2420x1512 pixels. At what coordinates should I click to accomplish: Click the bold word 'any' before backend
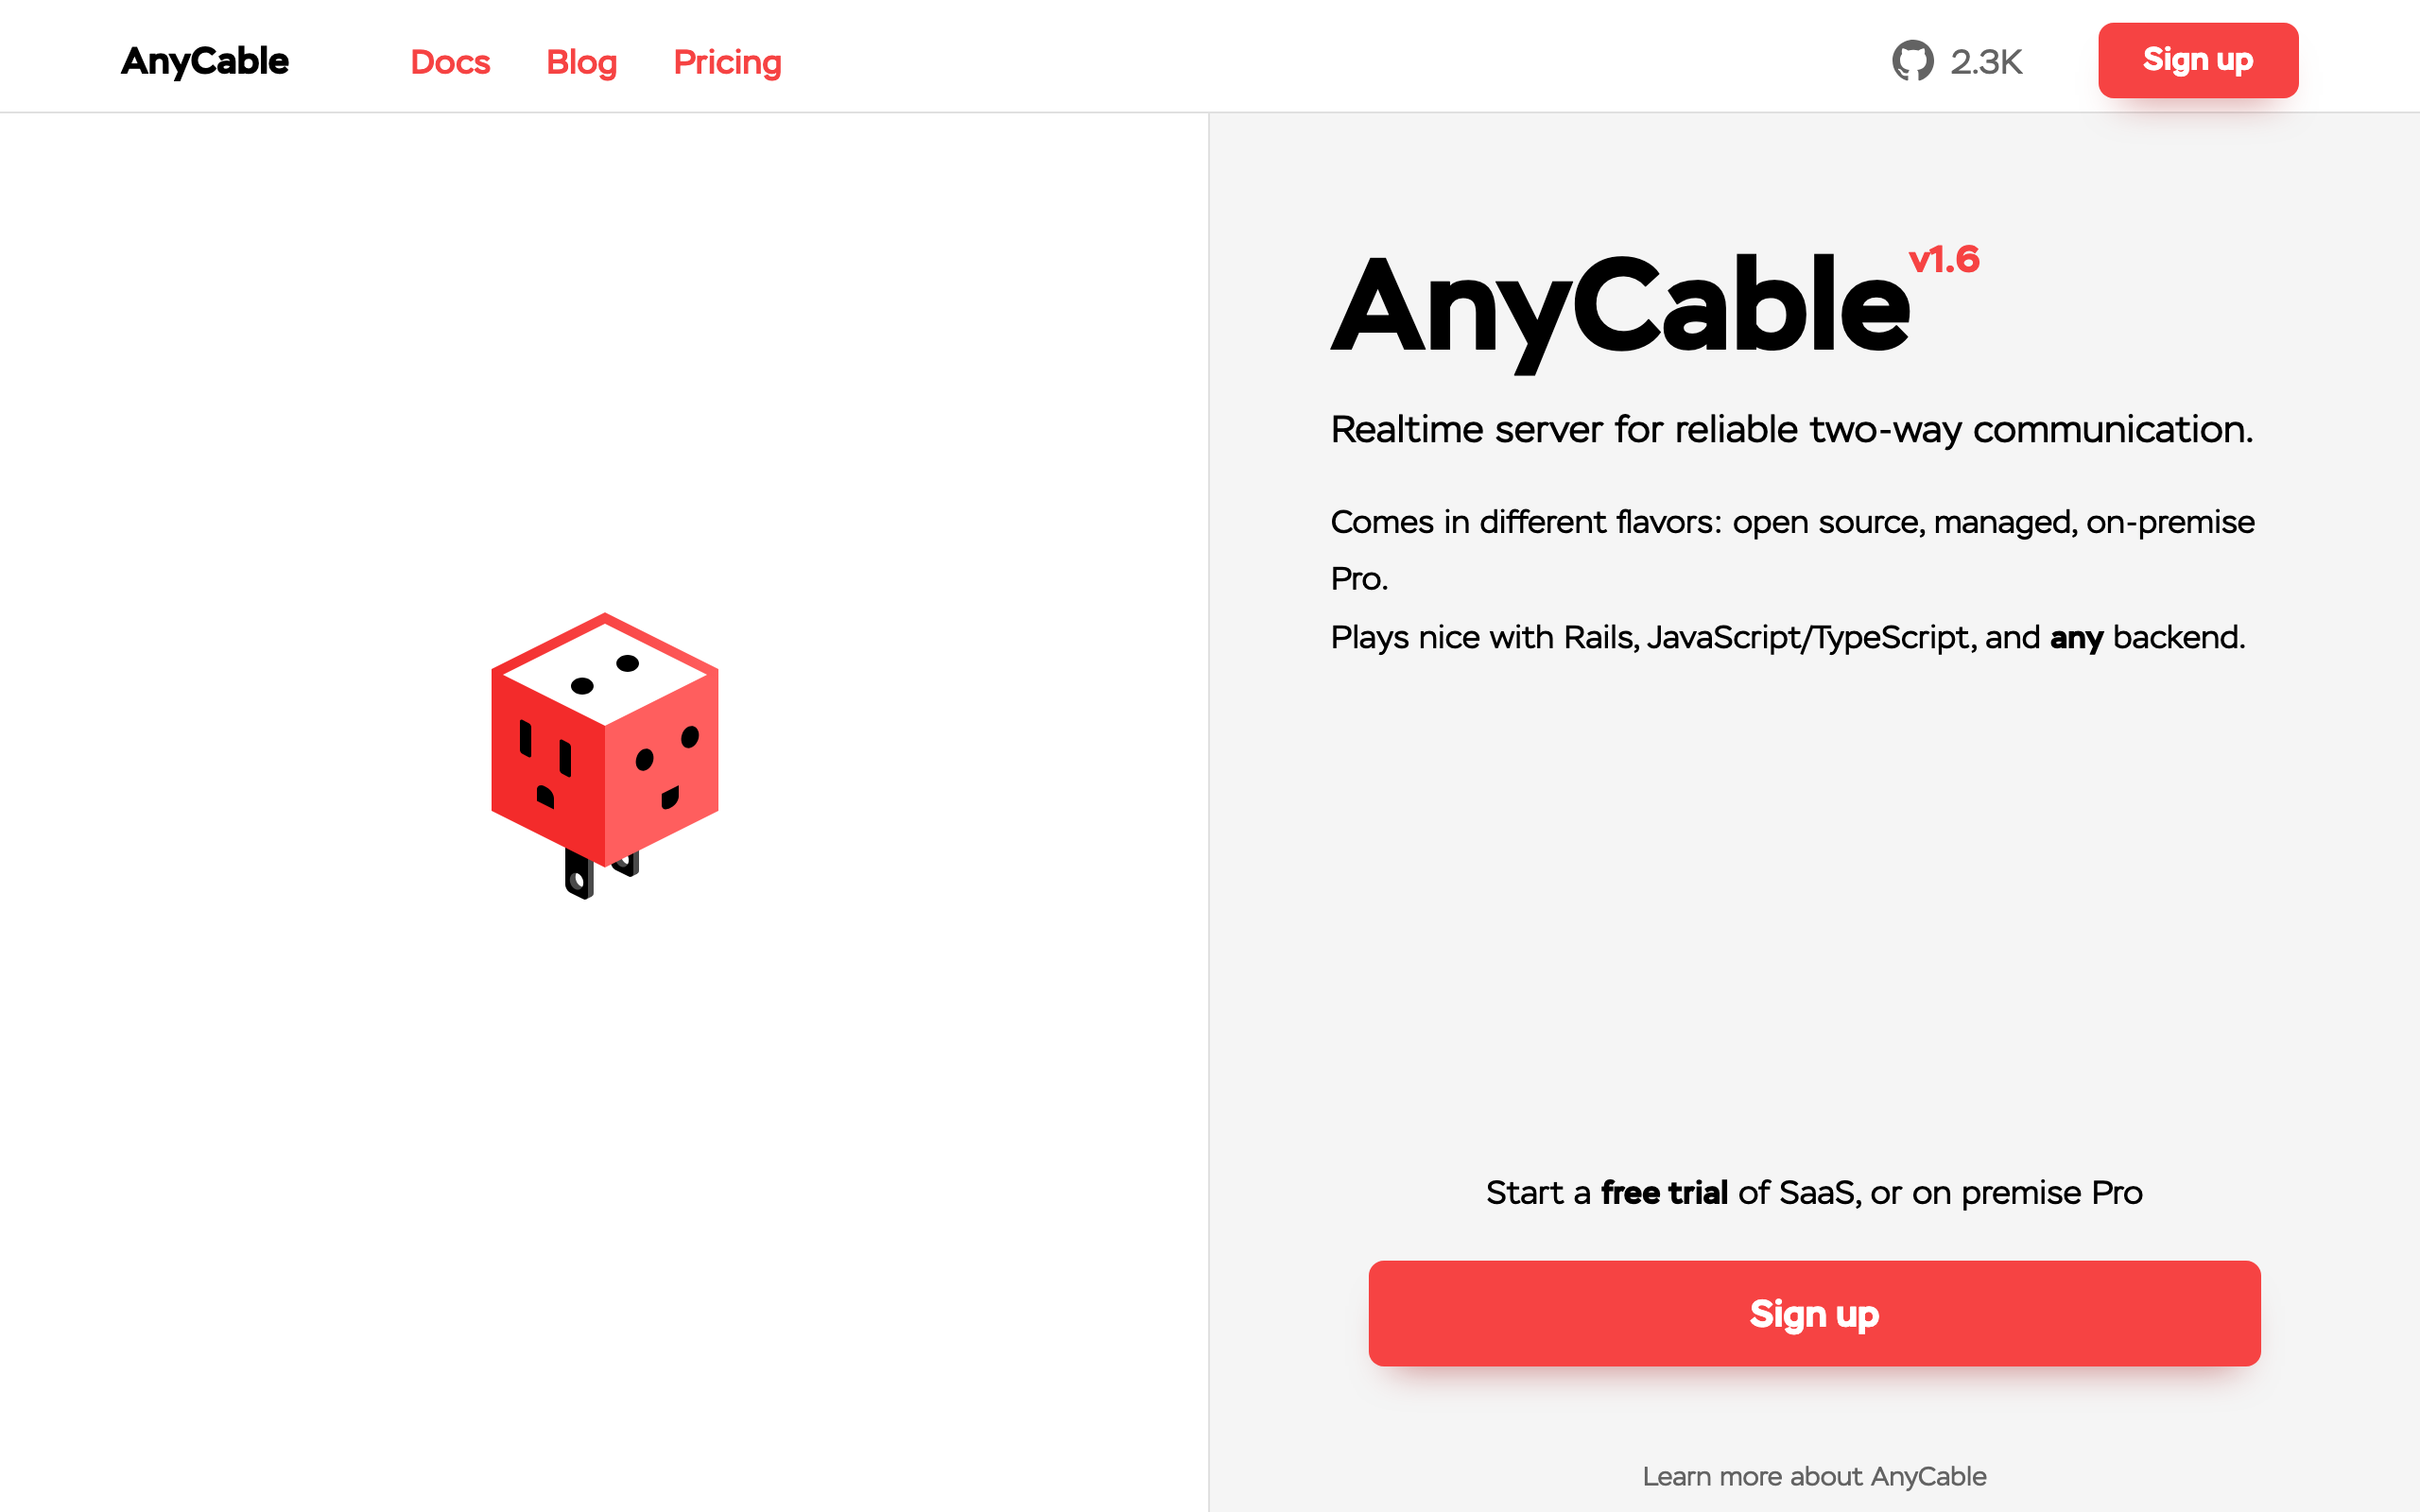coord(2076,638)
